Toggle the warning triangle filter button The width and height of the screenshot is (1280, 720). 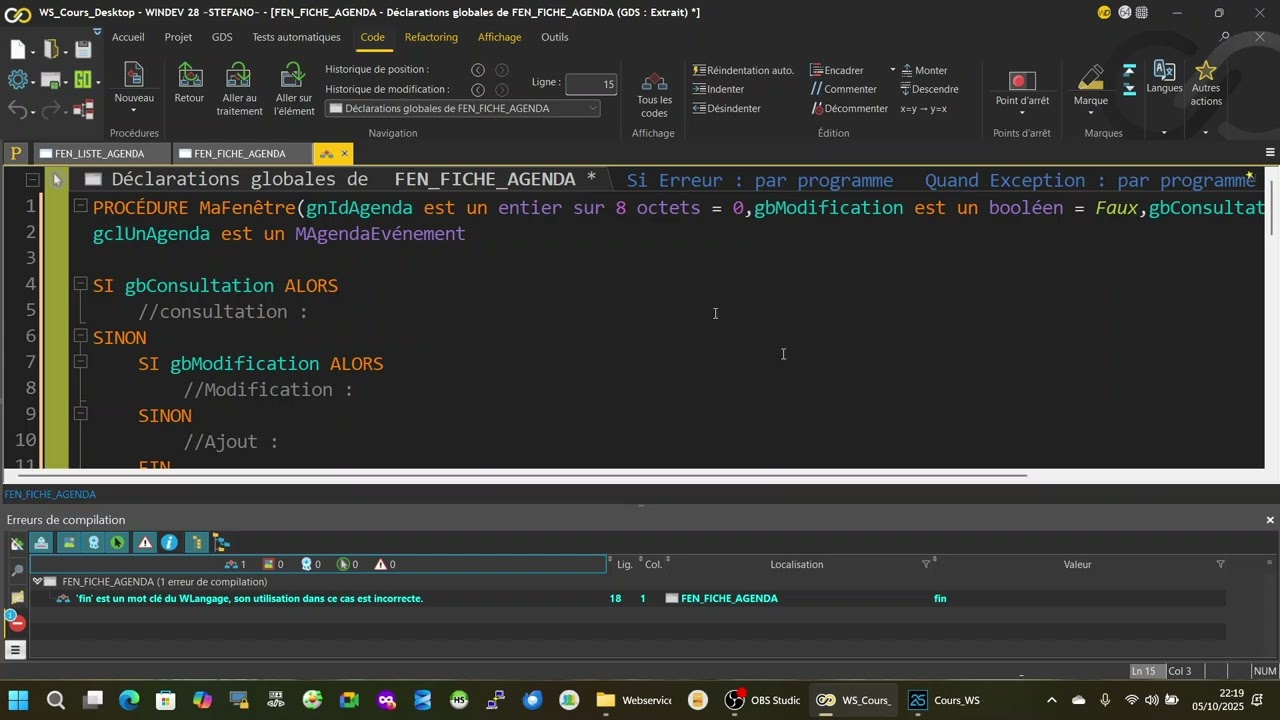pyautogui.click(x=145, y=542)
